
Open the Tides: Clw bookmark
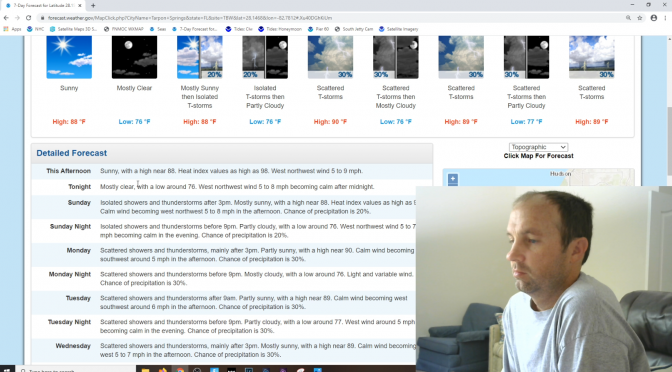pos(239,29)
